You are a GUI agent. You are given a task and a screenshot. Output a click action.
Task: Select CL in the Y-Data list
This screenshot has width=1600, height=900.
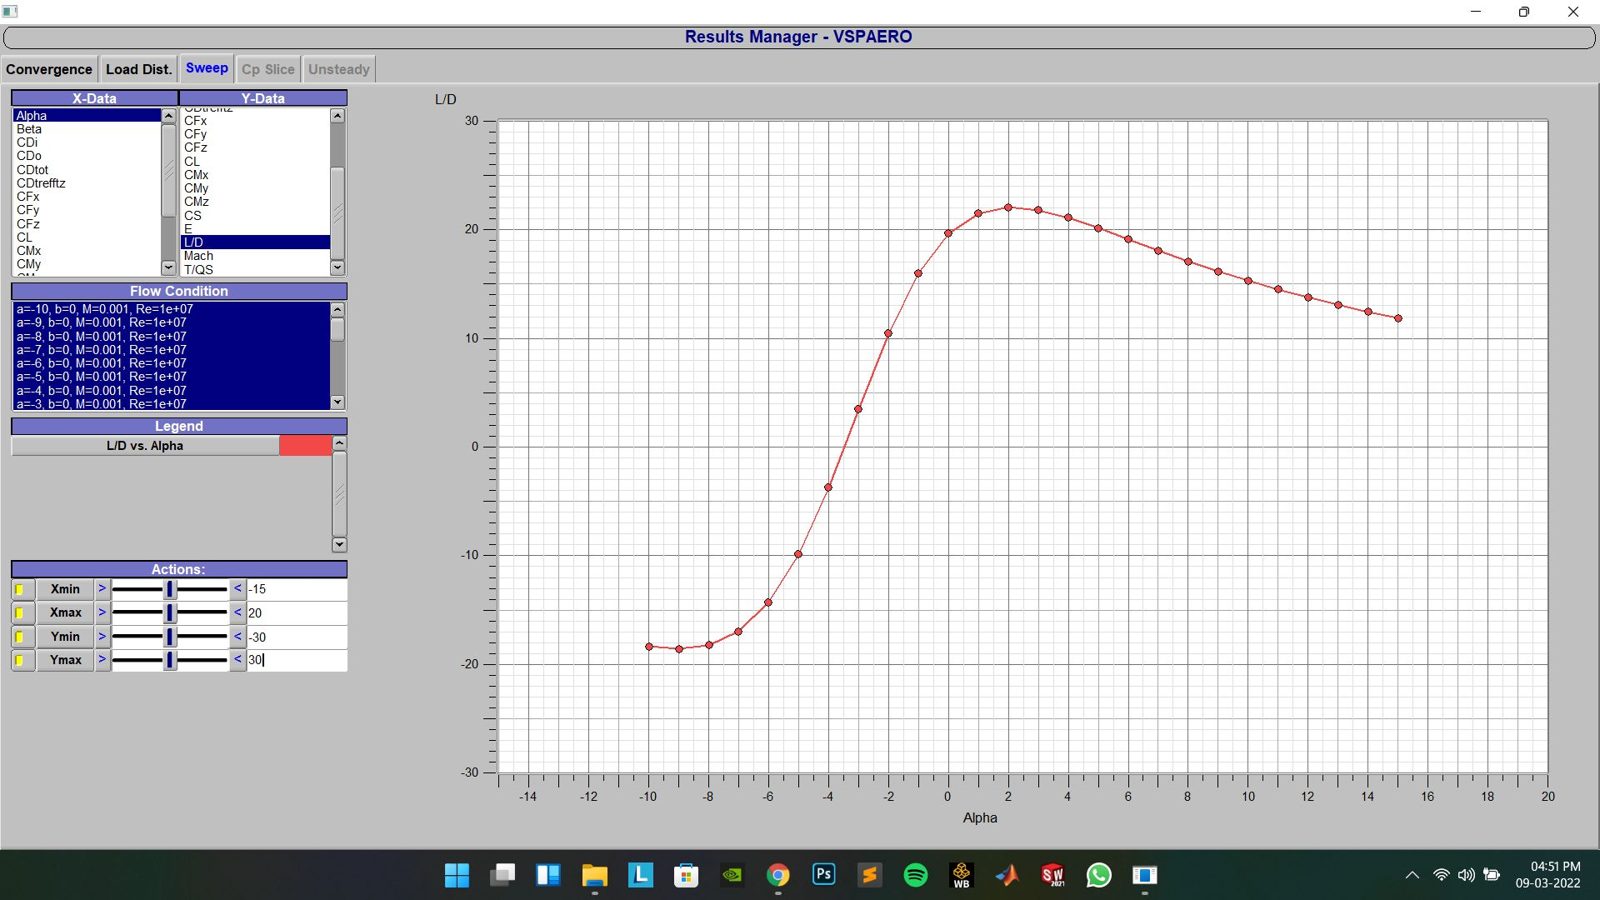click(x=255, y=161)
